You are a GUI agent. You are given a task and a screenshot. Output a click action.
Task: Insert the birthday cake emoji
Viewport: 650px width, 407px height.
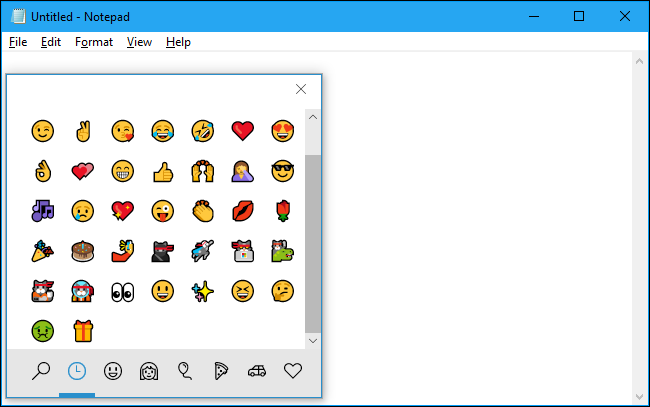click(83, 251)
